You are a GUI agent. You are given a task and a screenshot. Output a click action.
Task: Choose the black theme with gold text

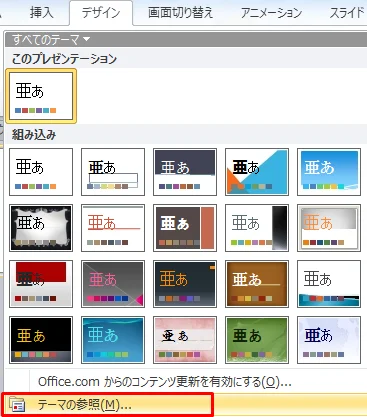(41, 340)
